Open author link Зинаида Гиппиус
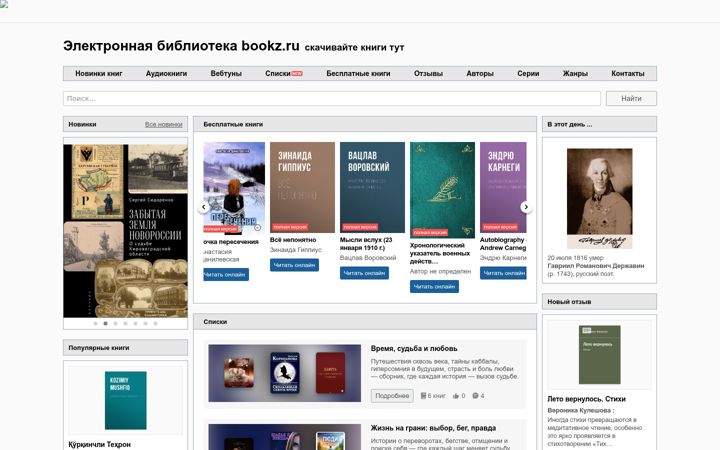Screen dimensions: 720x450 coord(296,250)
